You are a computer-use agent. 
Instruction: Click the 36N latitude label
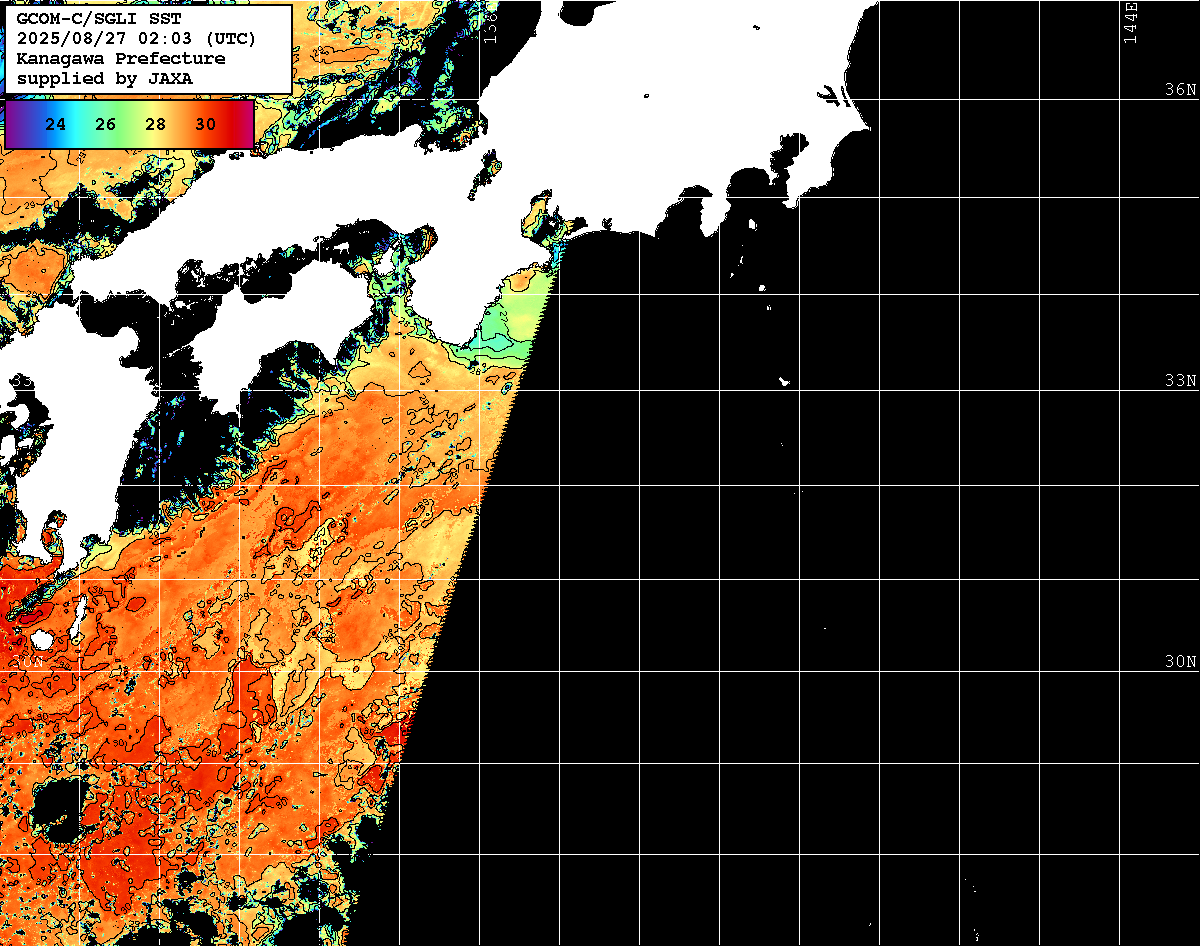(x=1181, y=89)
